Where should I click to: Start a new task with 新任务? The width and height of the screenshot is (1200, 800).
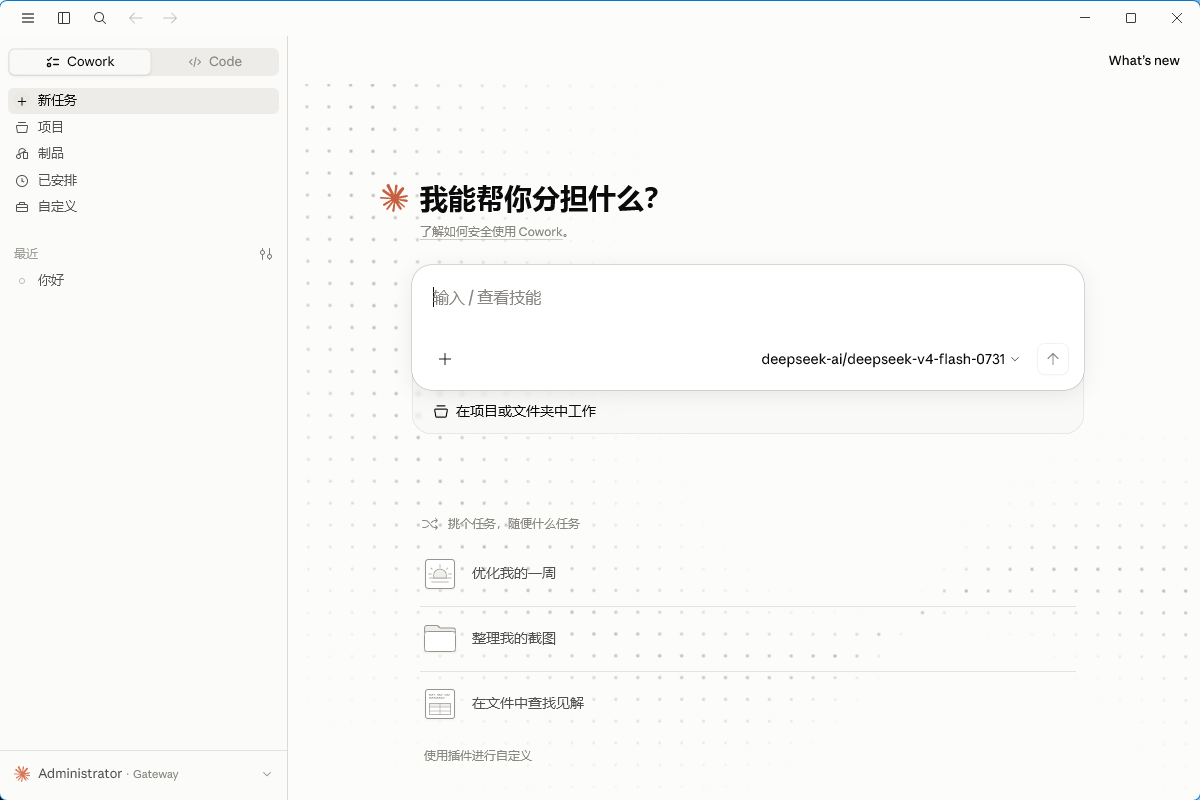pyautogui.click(x=143, y=101)
